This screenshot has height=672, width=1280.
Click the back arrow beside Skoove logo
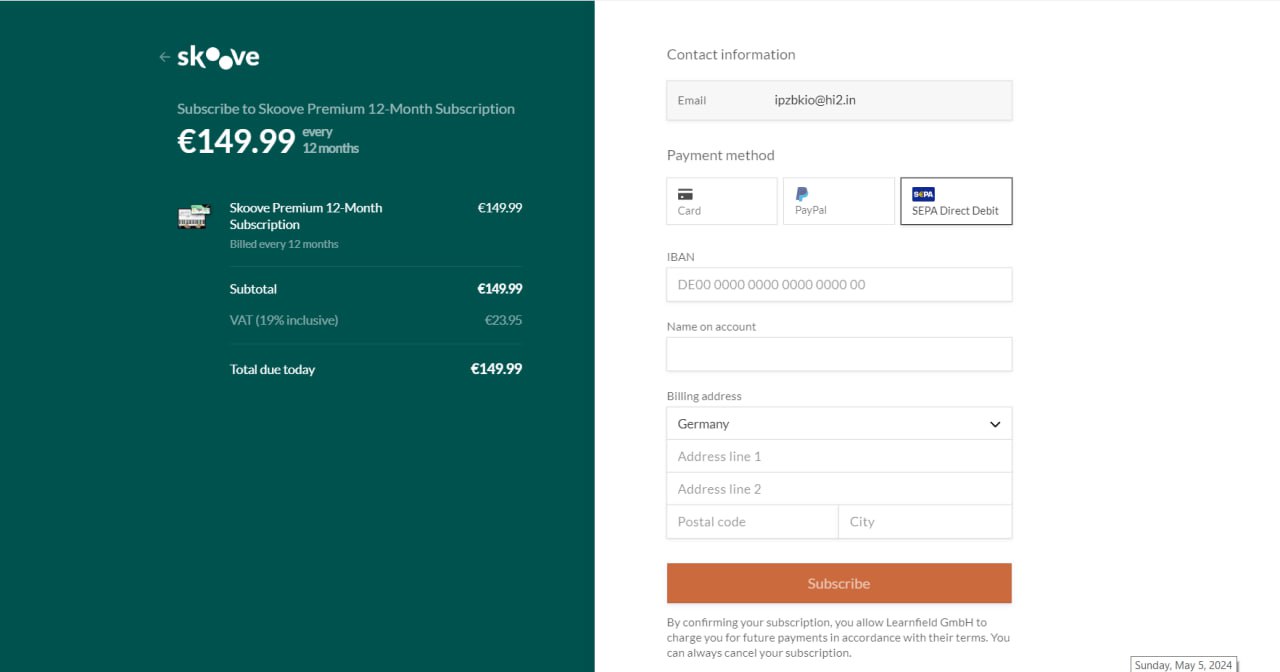(x=164, y=57)
